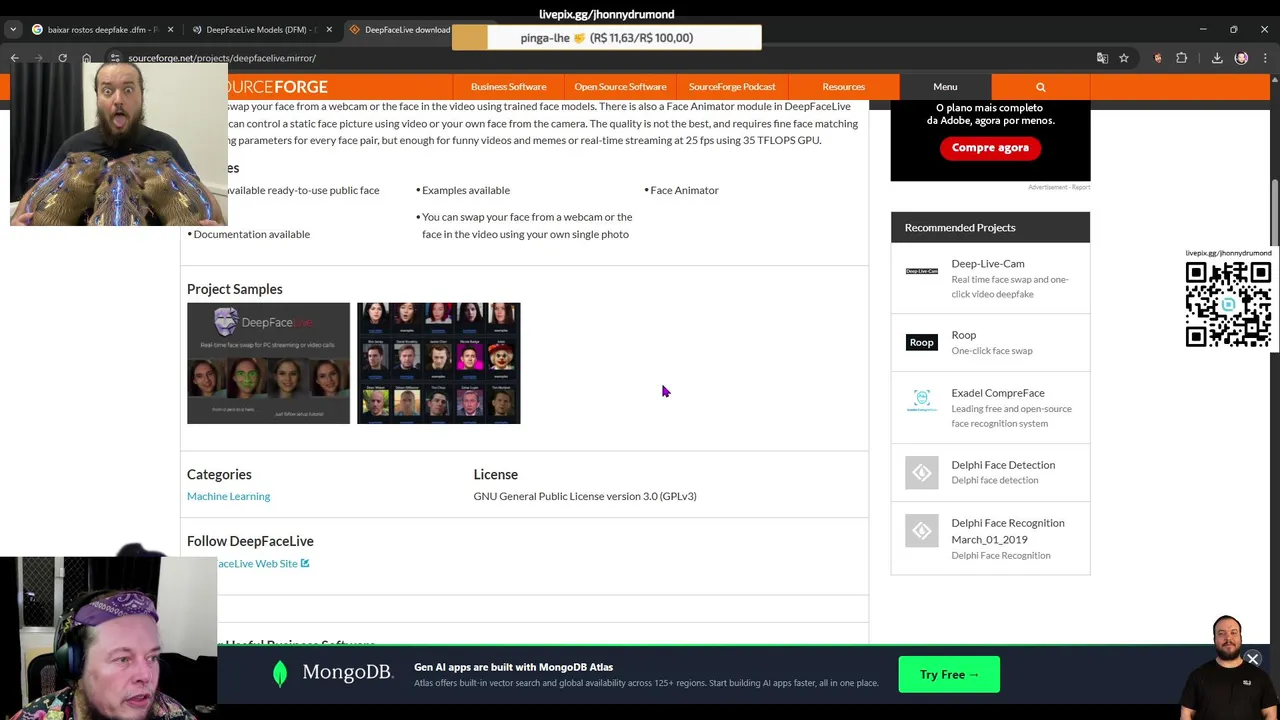Go back with the browser back arrow

(15, 58)
